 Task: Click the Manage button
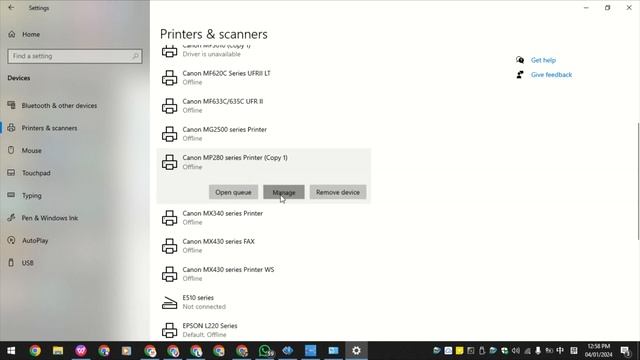(x=284, y=192)
